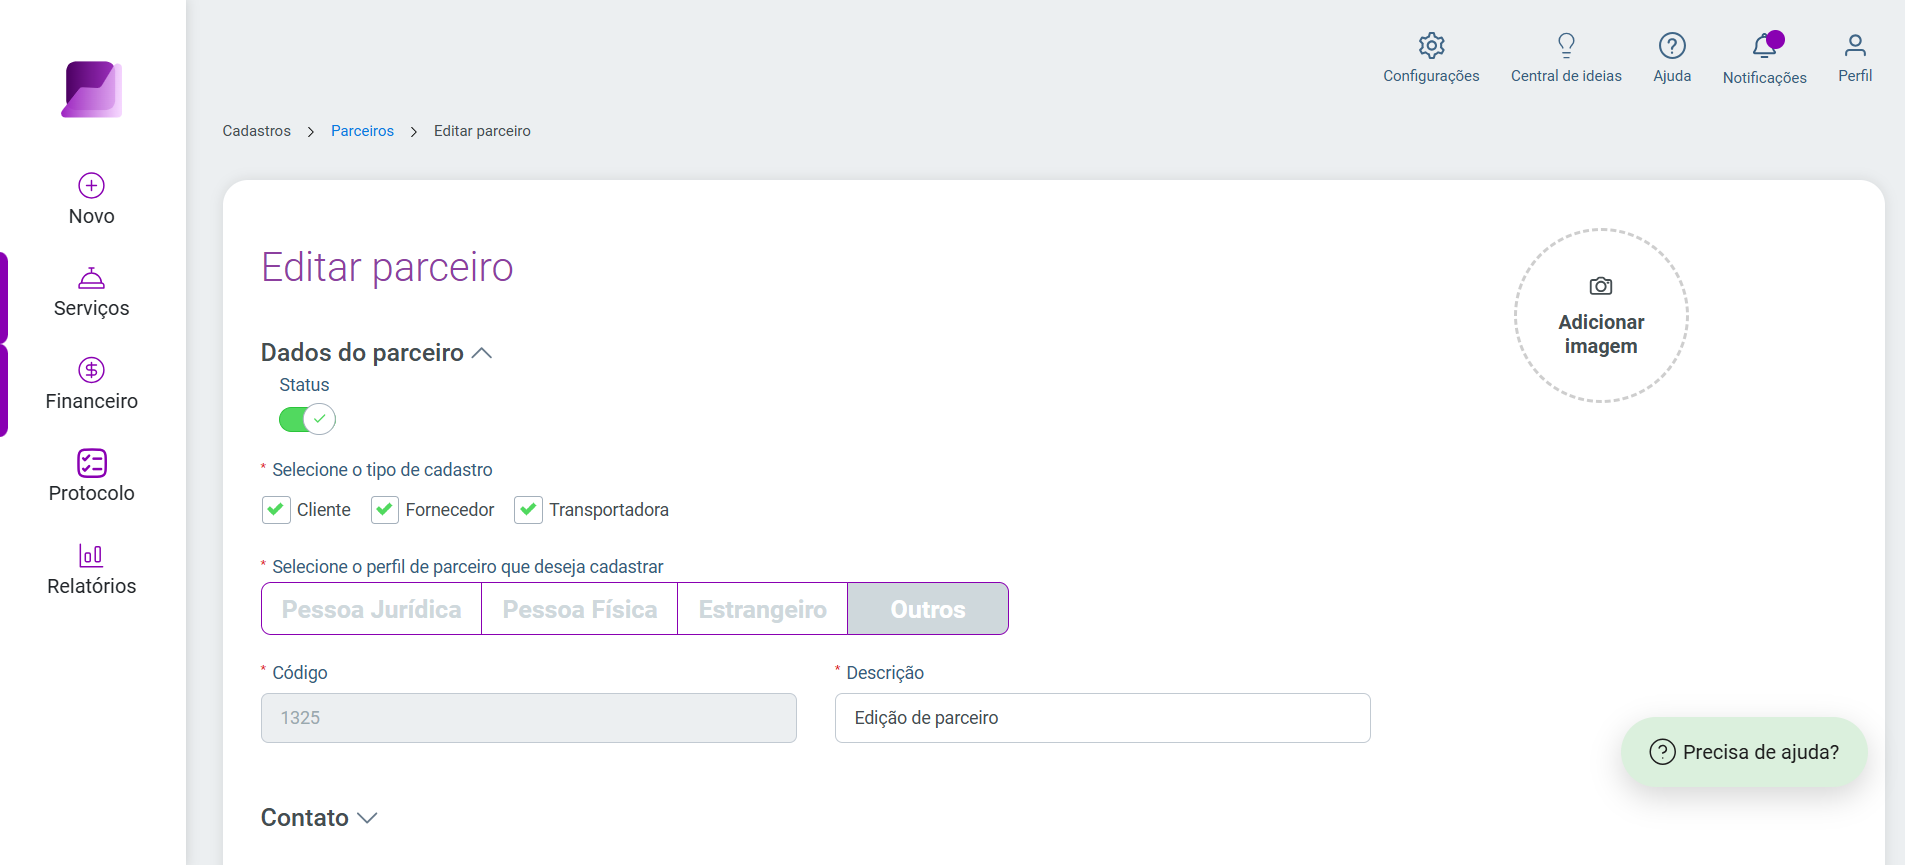The height and width of the screenshot is (865, 1905).
Task: Open Notificações bell icon
Action: (1764, 46)
